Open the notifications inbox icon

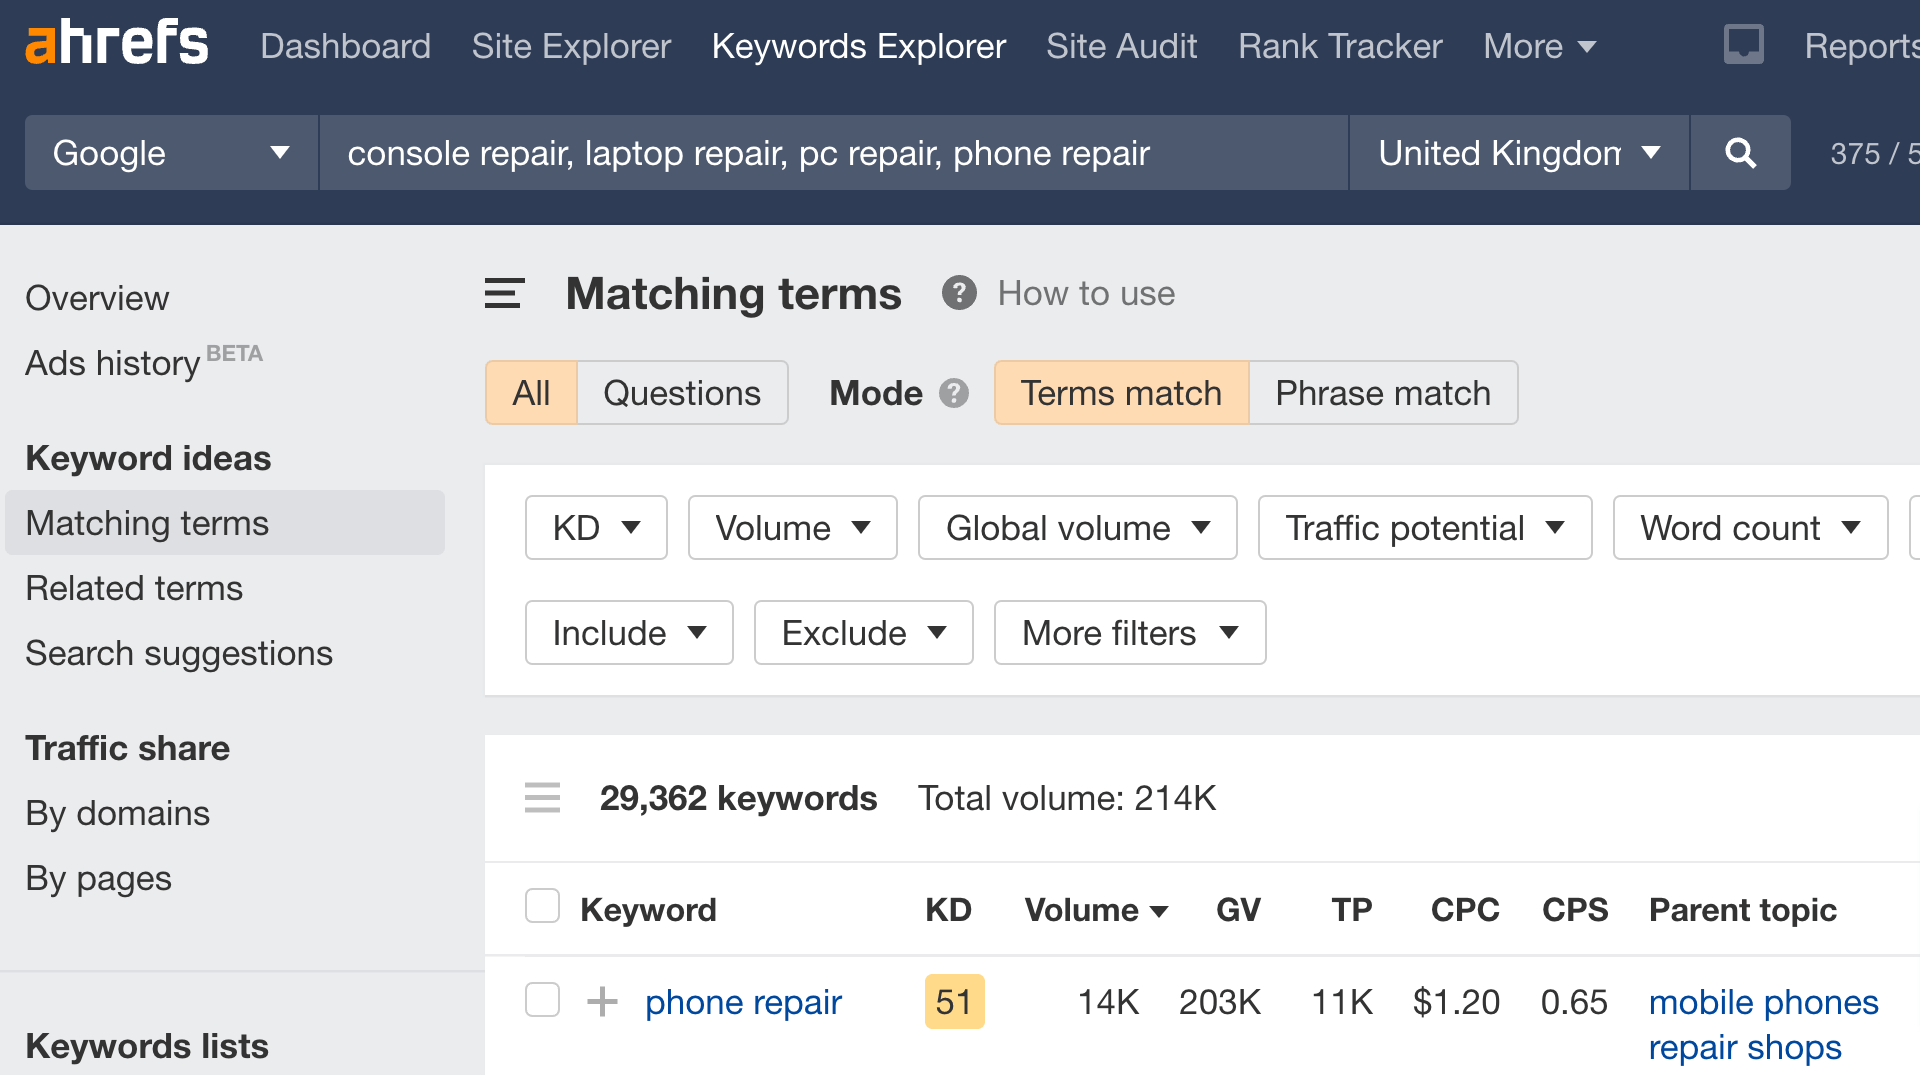(1743, 44)
